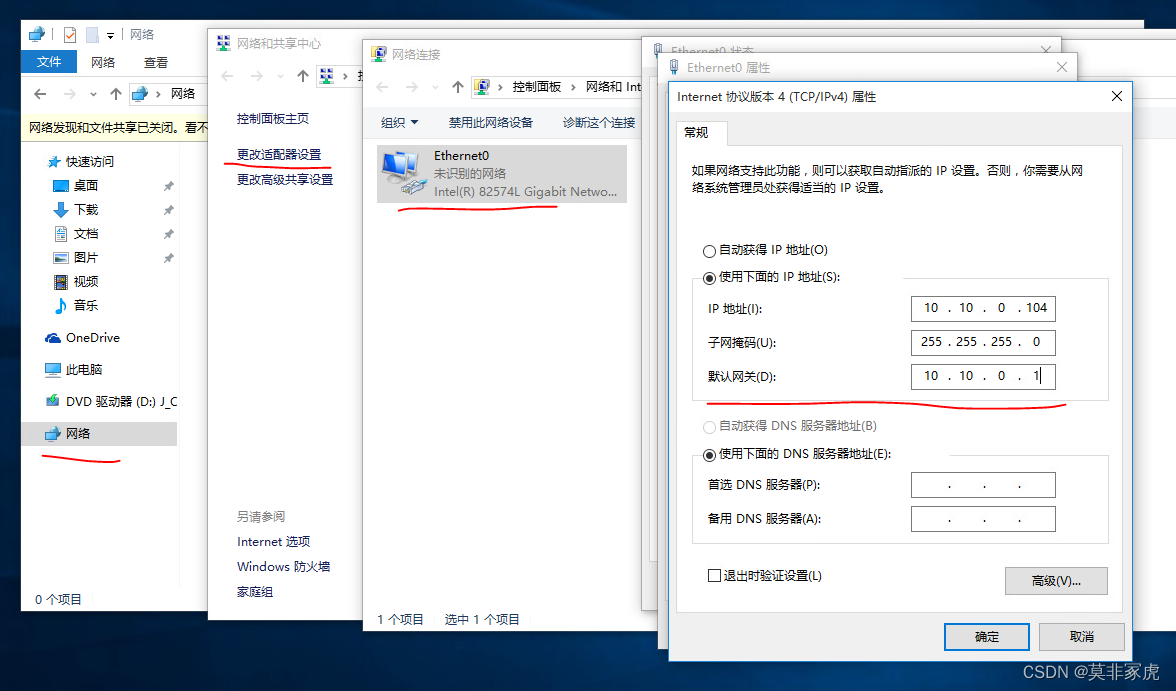Click the subnet mask input field

(x=982, y=342)
